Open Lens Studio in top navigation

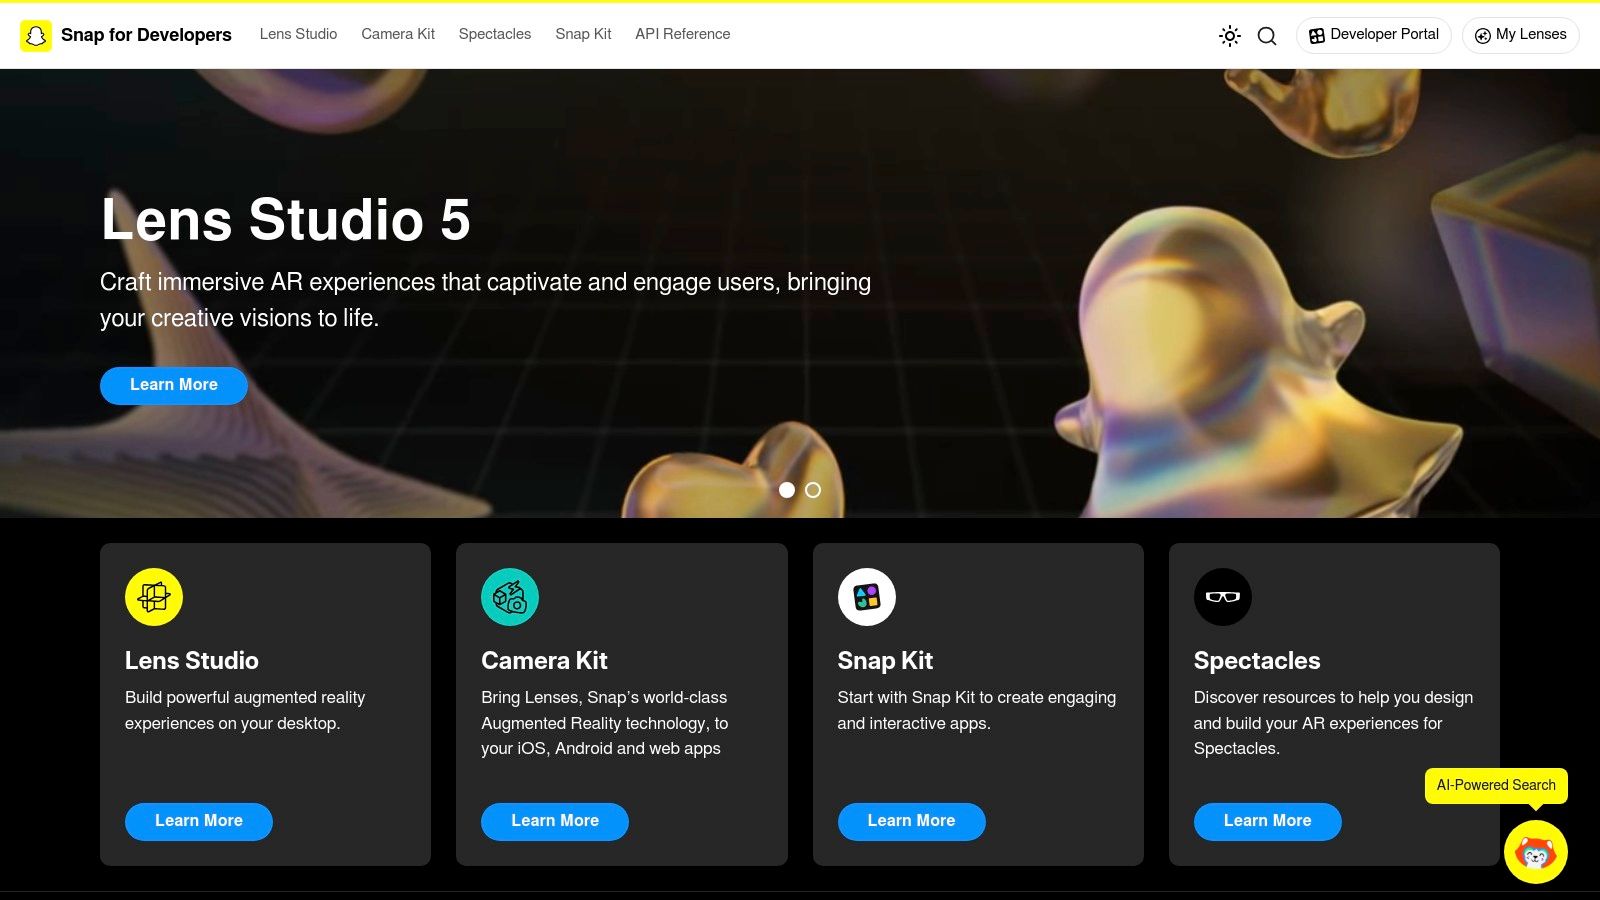point(298,34)
